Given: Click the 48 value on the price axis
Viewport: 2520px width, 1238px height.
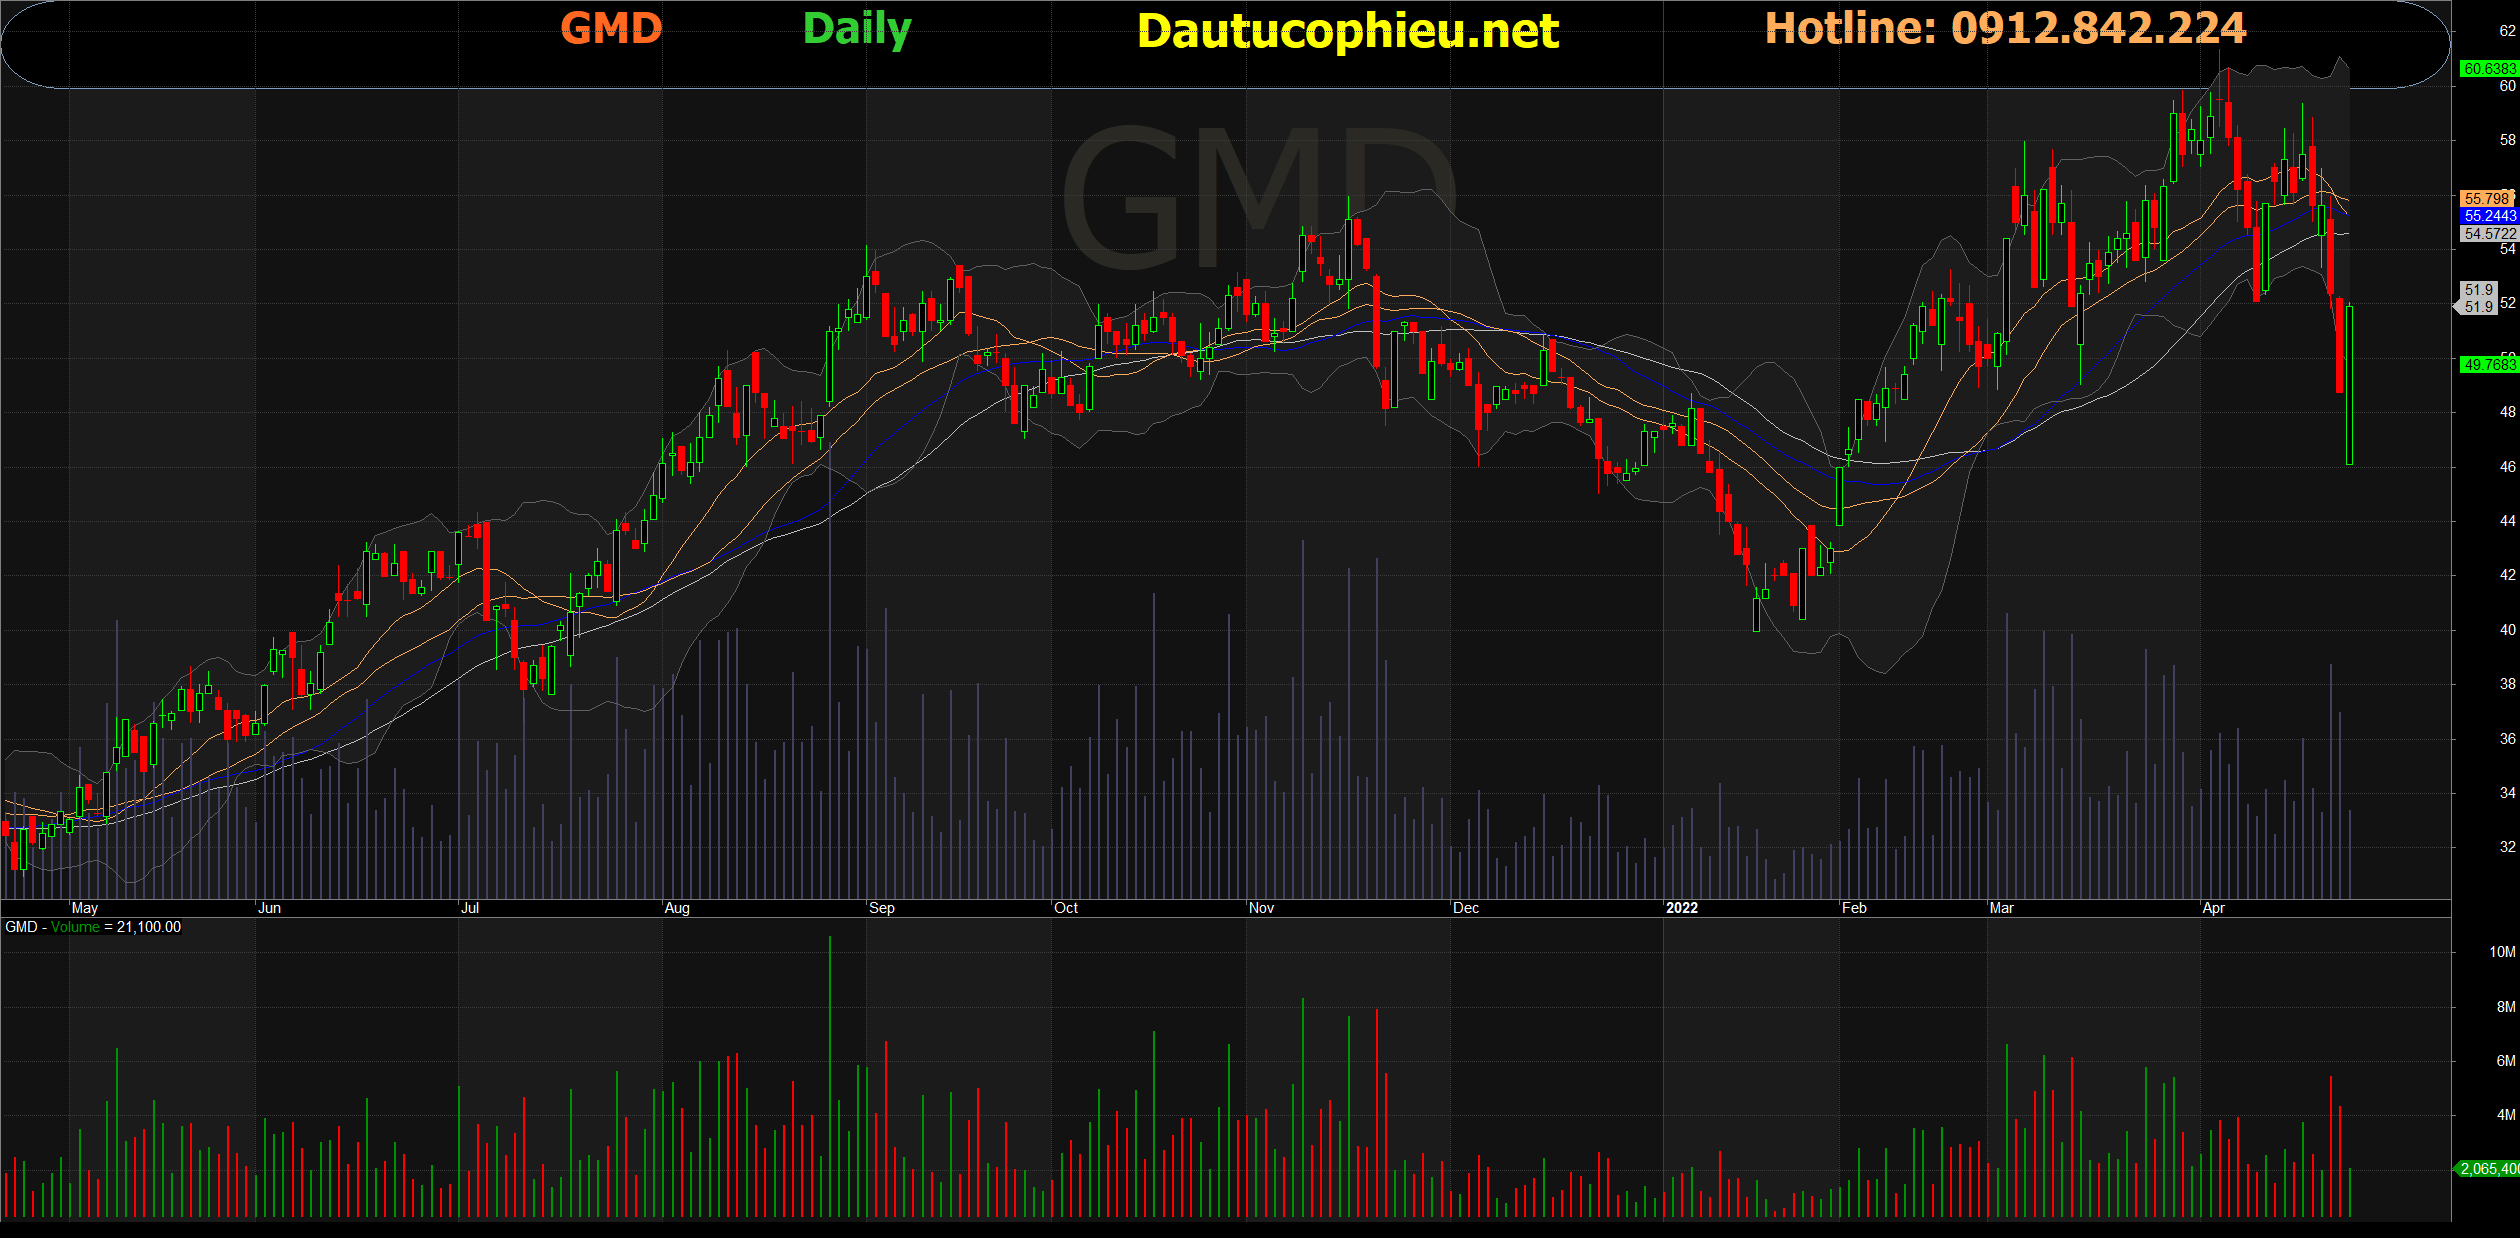Looking at the screenshot, I should point(2507,412).
